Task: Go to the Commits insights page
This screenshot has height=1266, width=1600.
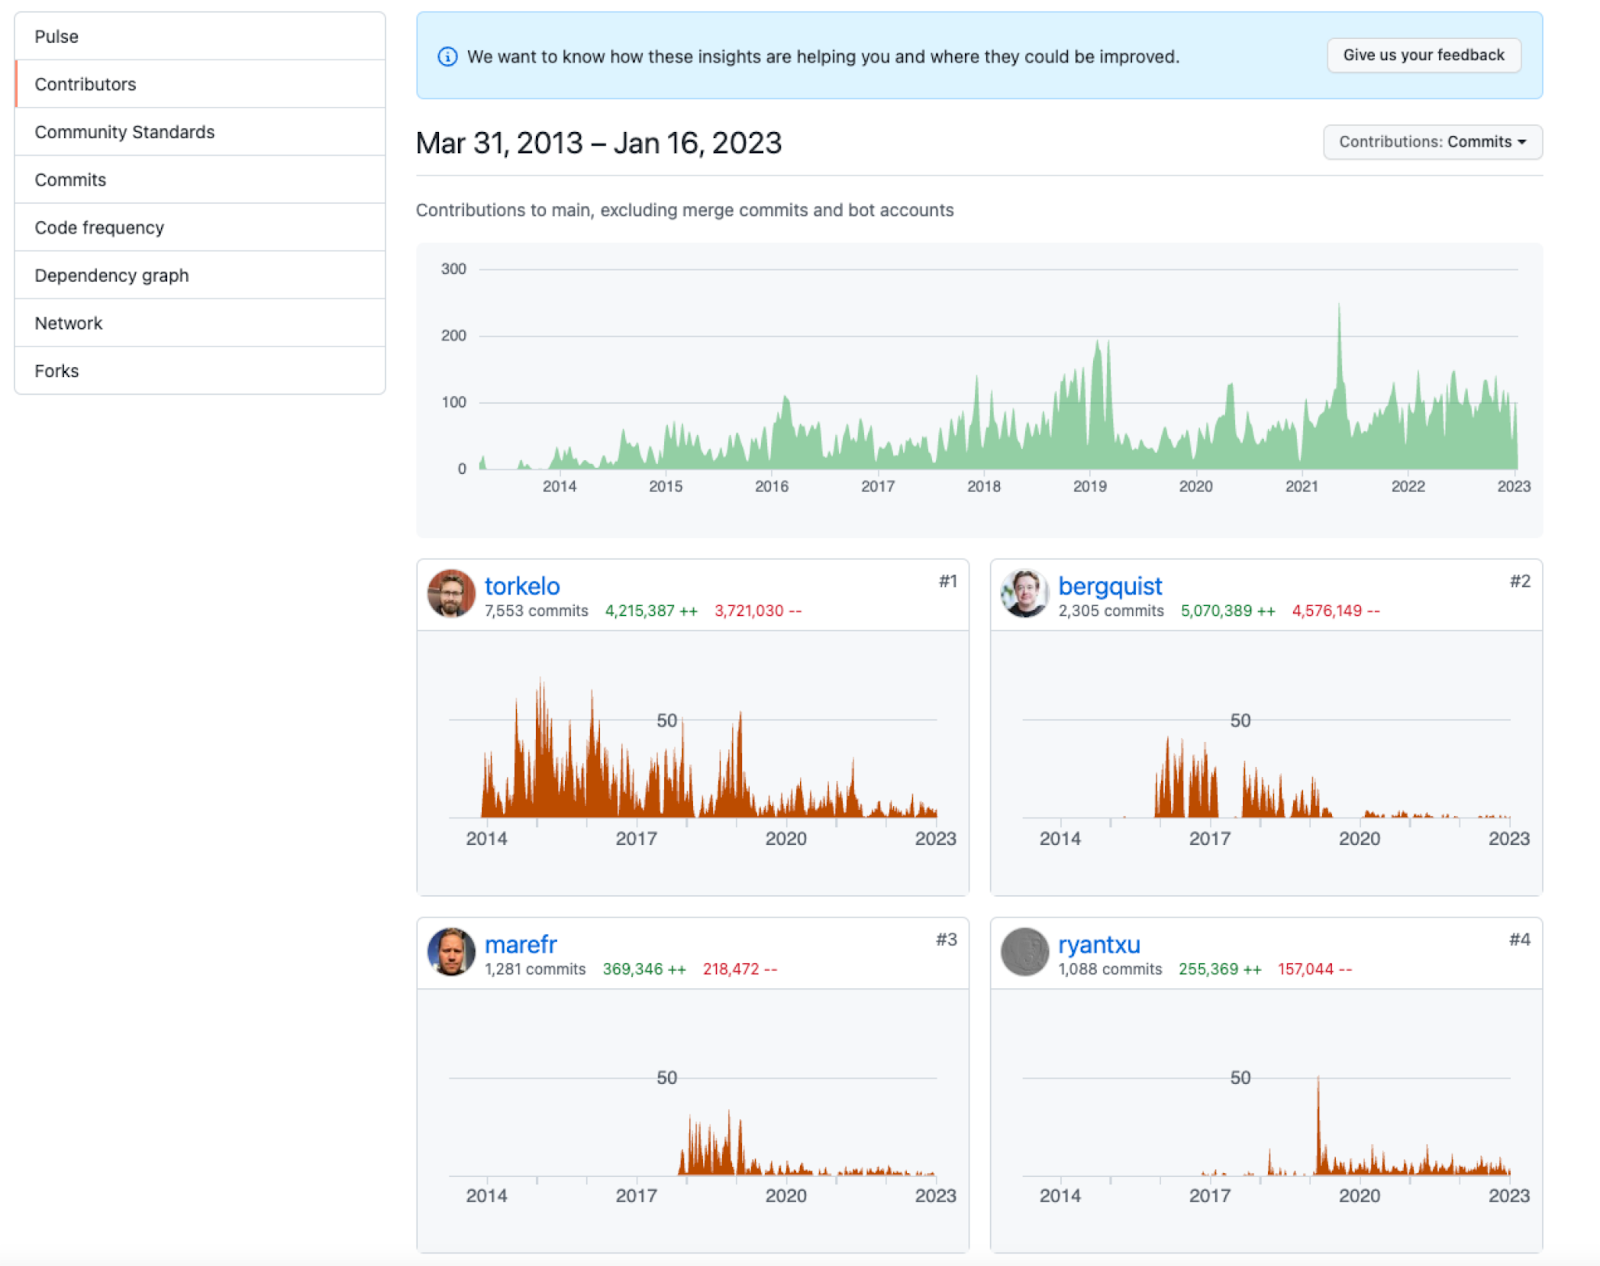Action: coord(70,180)
